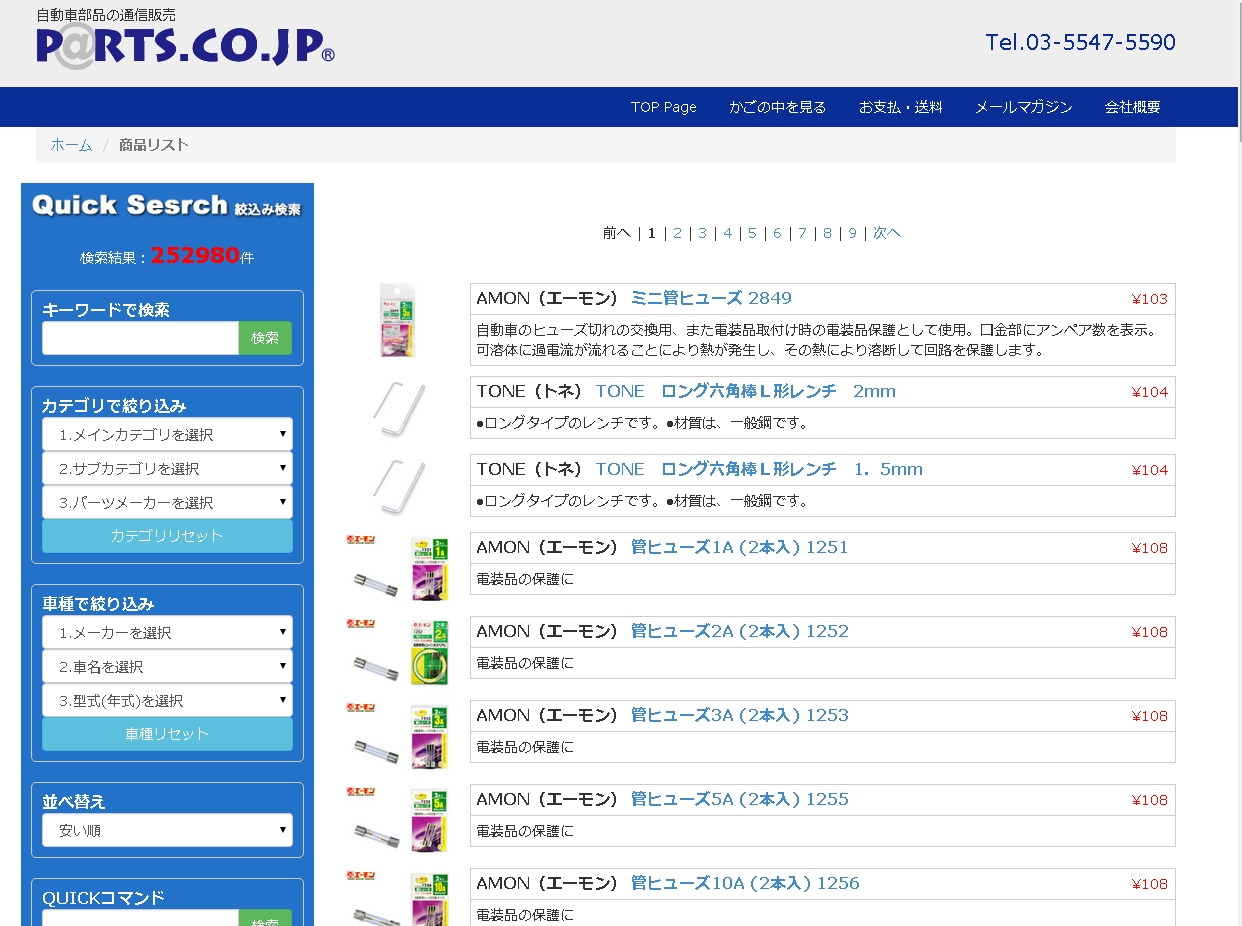Open 会社概要 menu item
The width and height of the screenshot is (1242, 926).
pyautogui.click(x=1133, y=107)
